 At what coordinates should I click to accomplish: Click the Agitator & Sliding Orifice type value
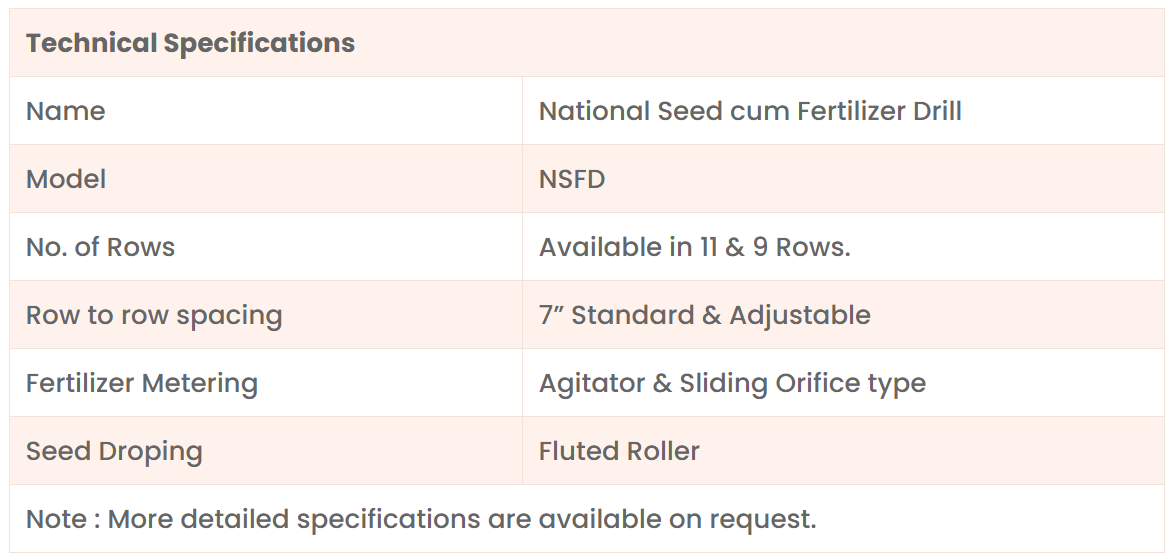[732, 383]
